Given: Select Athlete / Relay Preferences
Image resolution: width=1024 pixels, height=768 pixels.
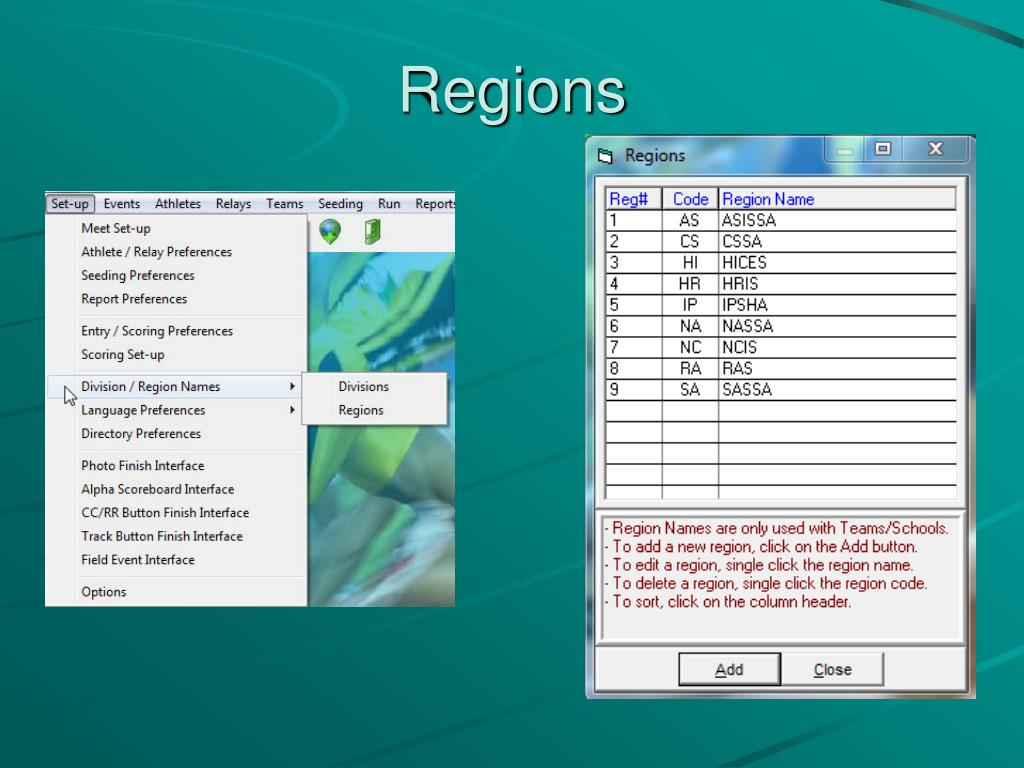Looking at the screenshot, I should (157, 252).
